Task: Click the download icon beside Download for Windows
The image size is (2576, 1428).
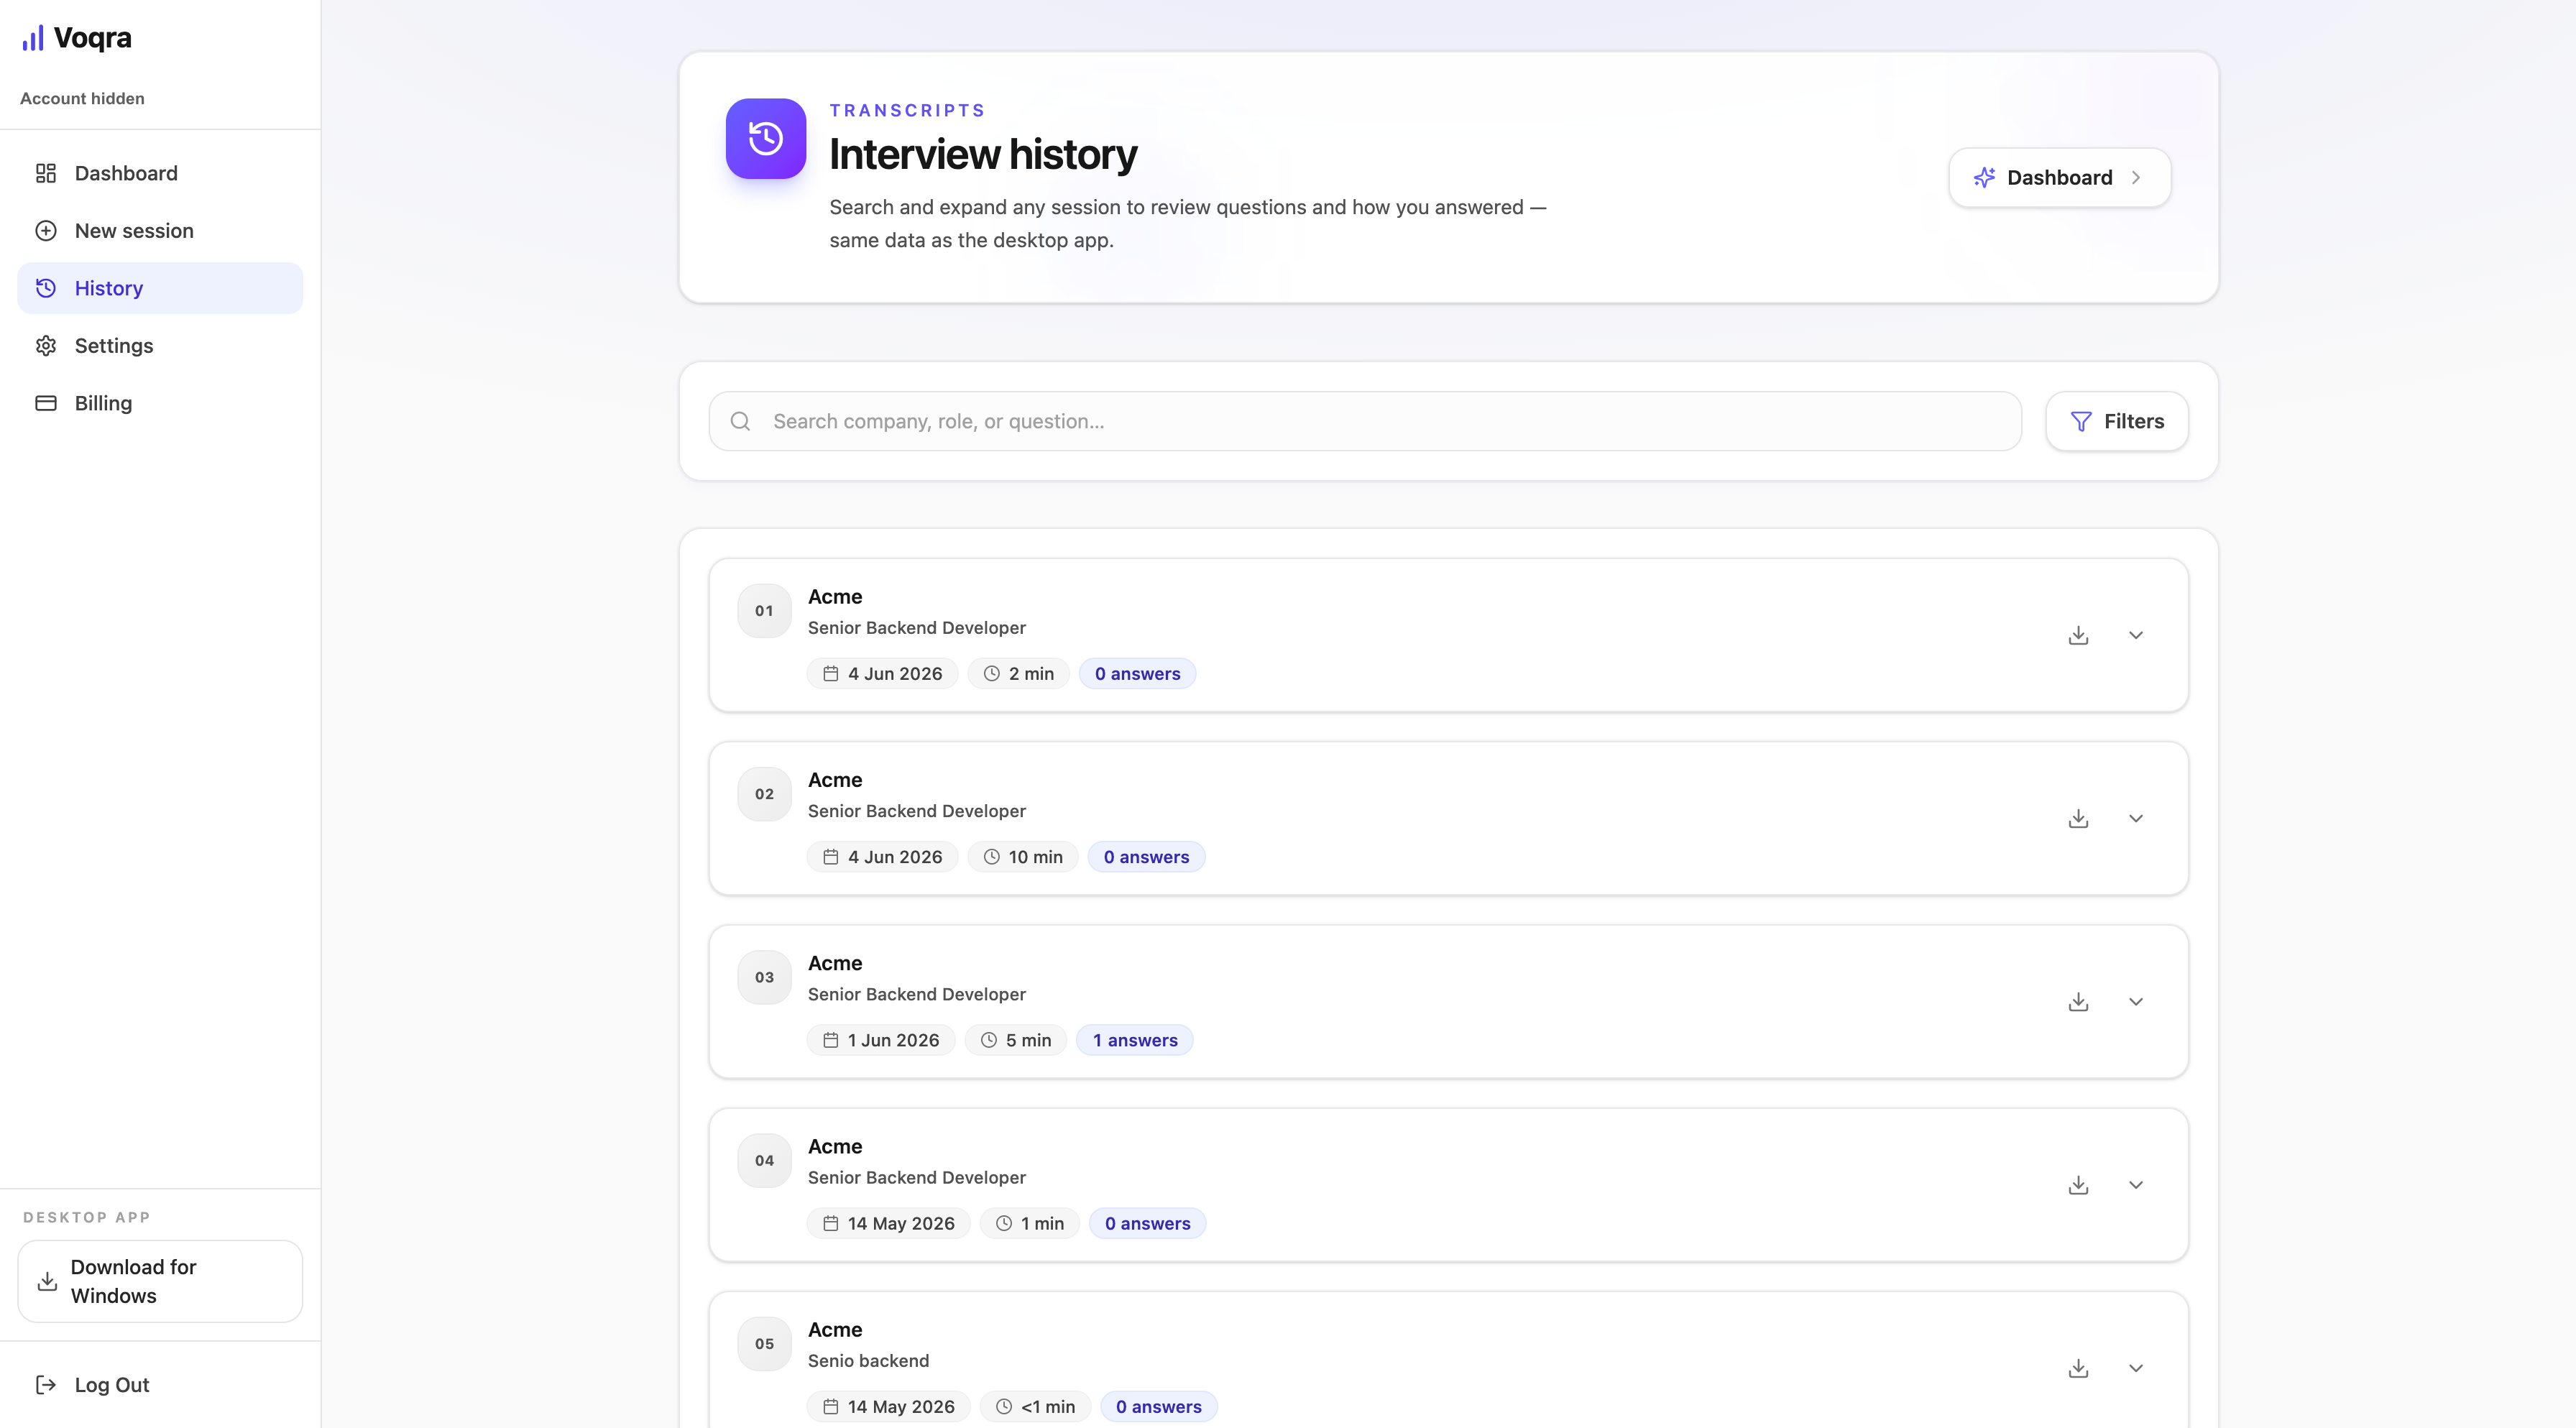Action: point(47,1281)
